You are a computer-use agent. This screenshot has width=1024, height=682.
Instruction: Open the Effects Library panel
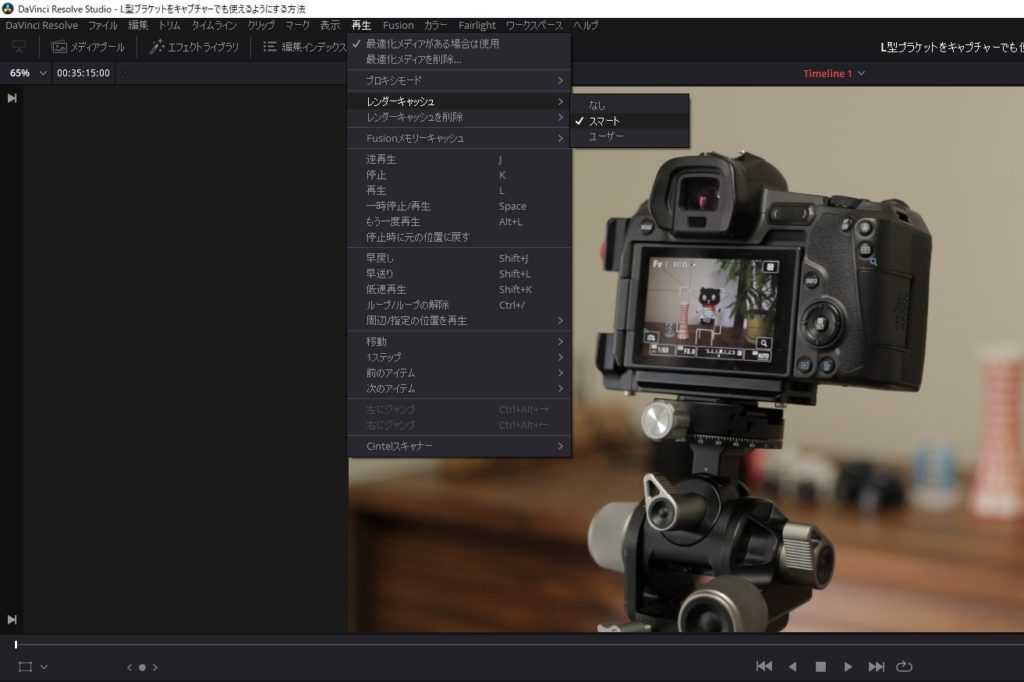196,45
